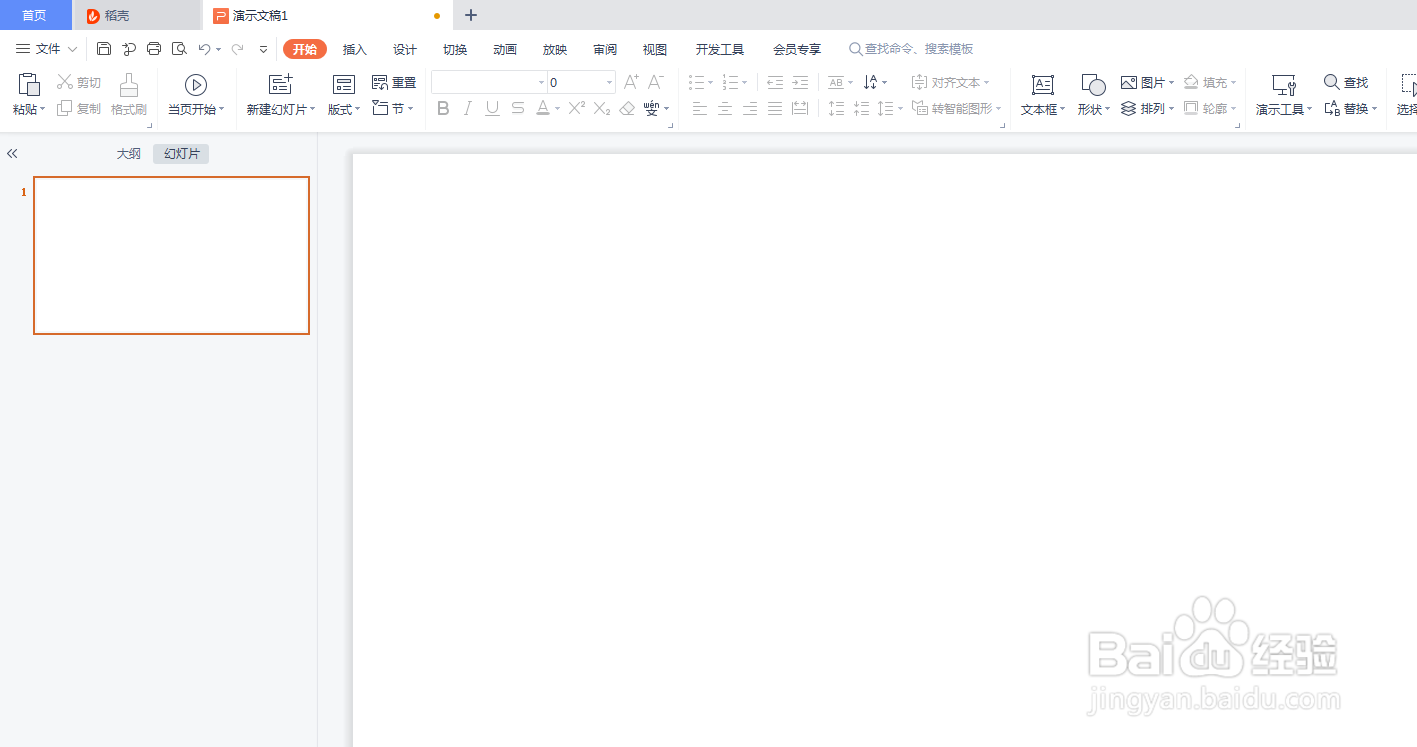Click the eraser clear-formatting icon
The width and height of the screenshot is (1417, 747).
click(627, 108)
